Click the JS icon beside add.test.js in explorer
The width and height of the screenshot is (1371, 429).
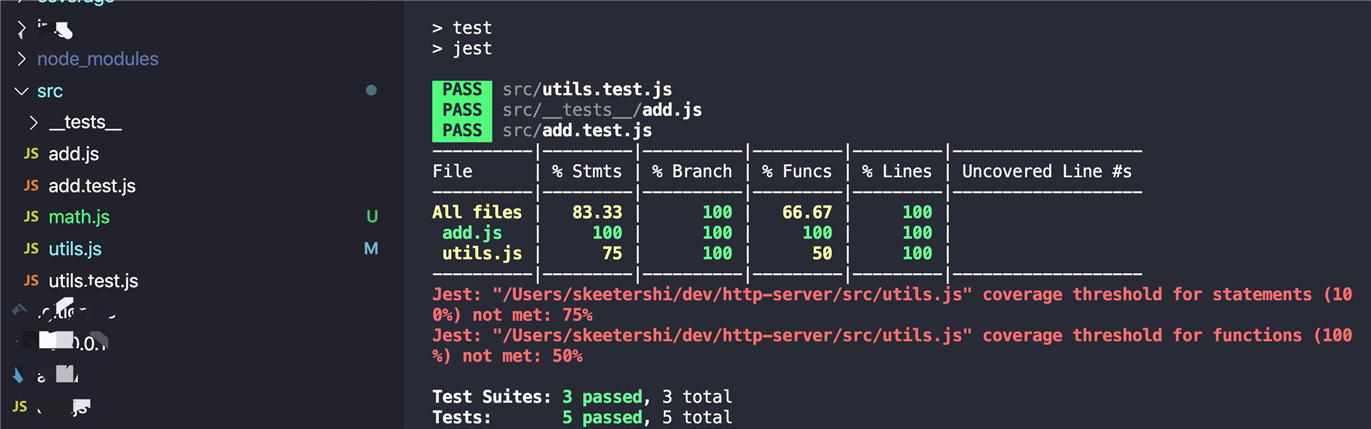click(x=31, y=186)
